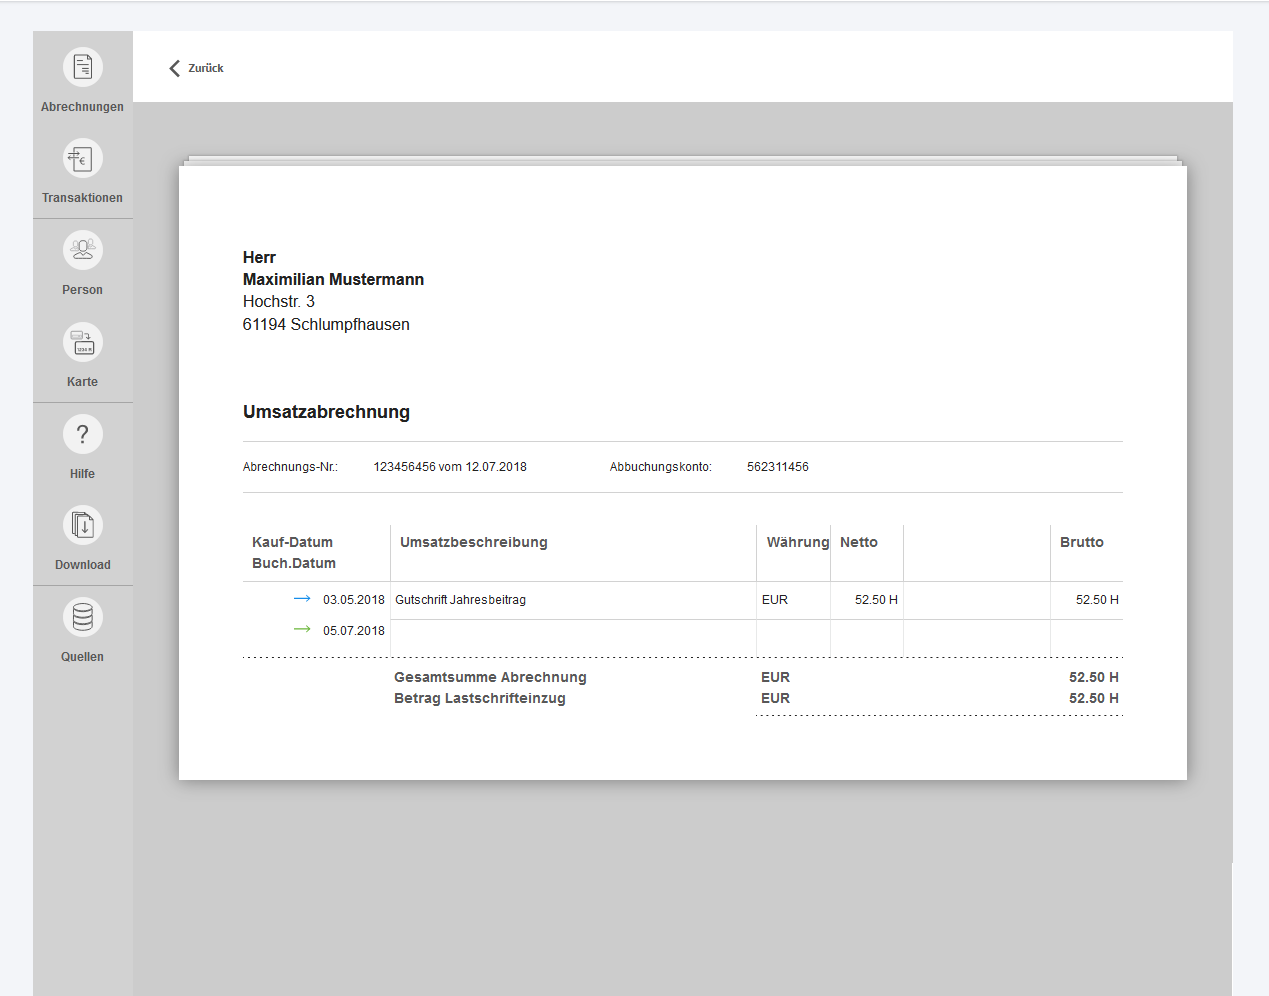Click the Karte label in sidebar

coord(83,382)
